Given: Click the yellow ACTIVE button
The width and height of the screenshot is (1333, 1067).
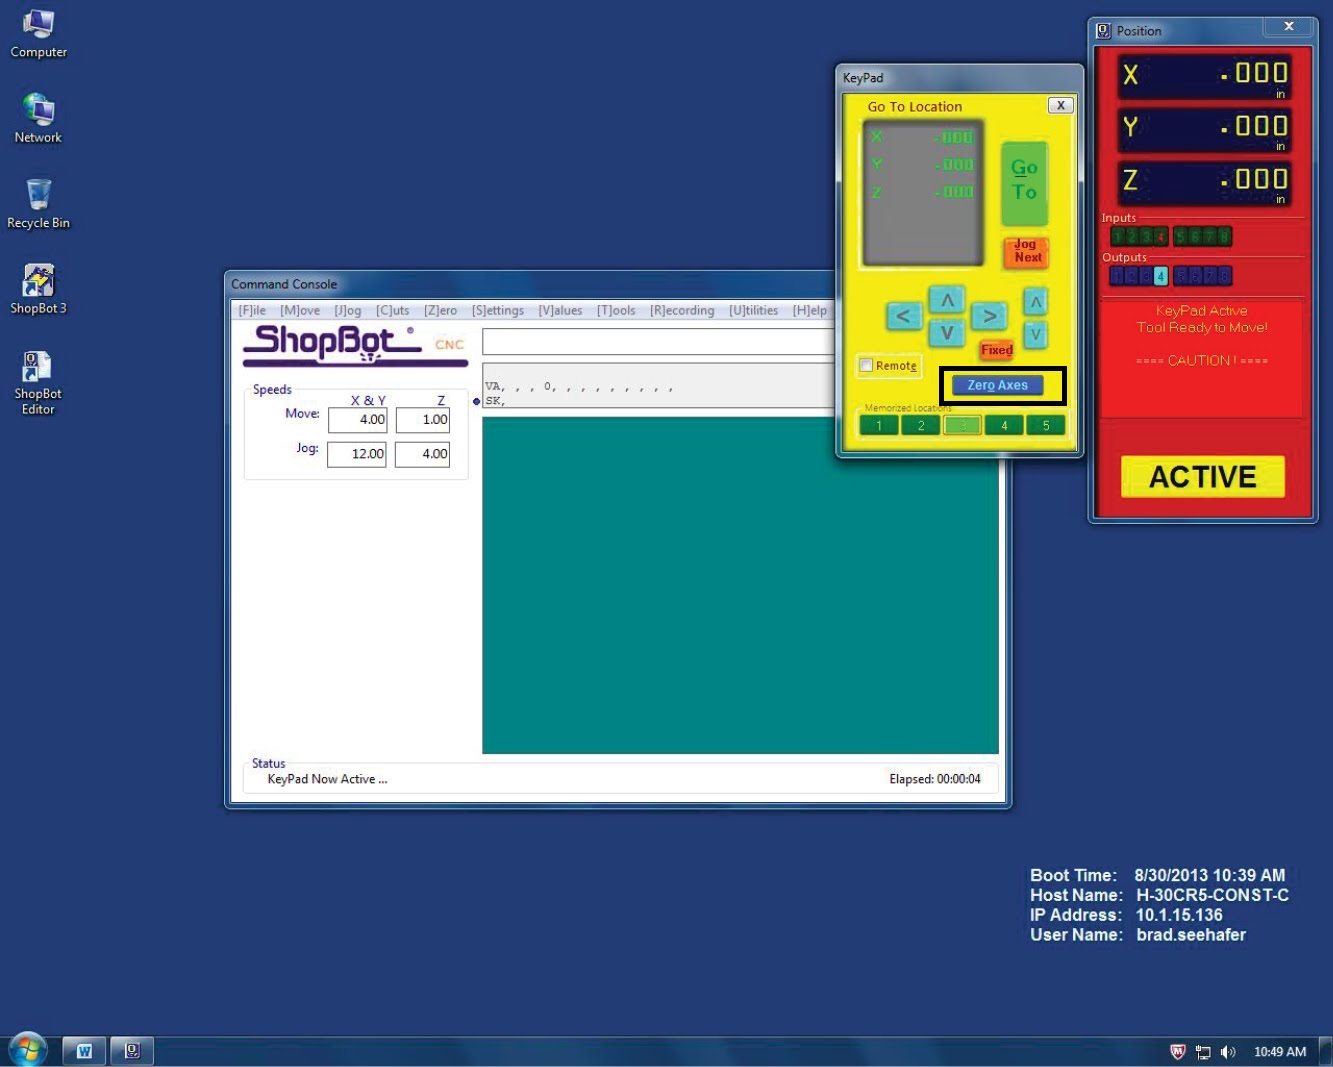Looking at the screenshot, I should (x=1202, y=477).
